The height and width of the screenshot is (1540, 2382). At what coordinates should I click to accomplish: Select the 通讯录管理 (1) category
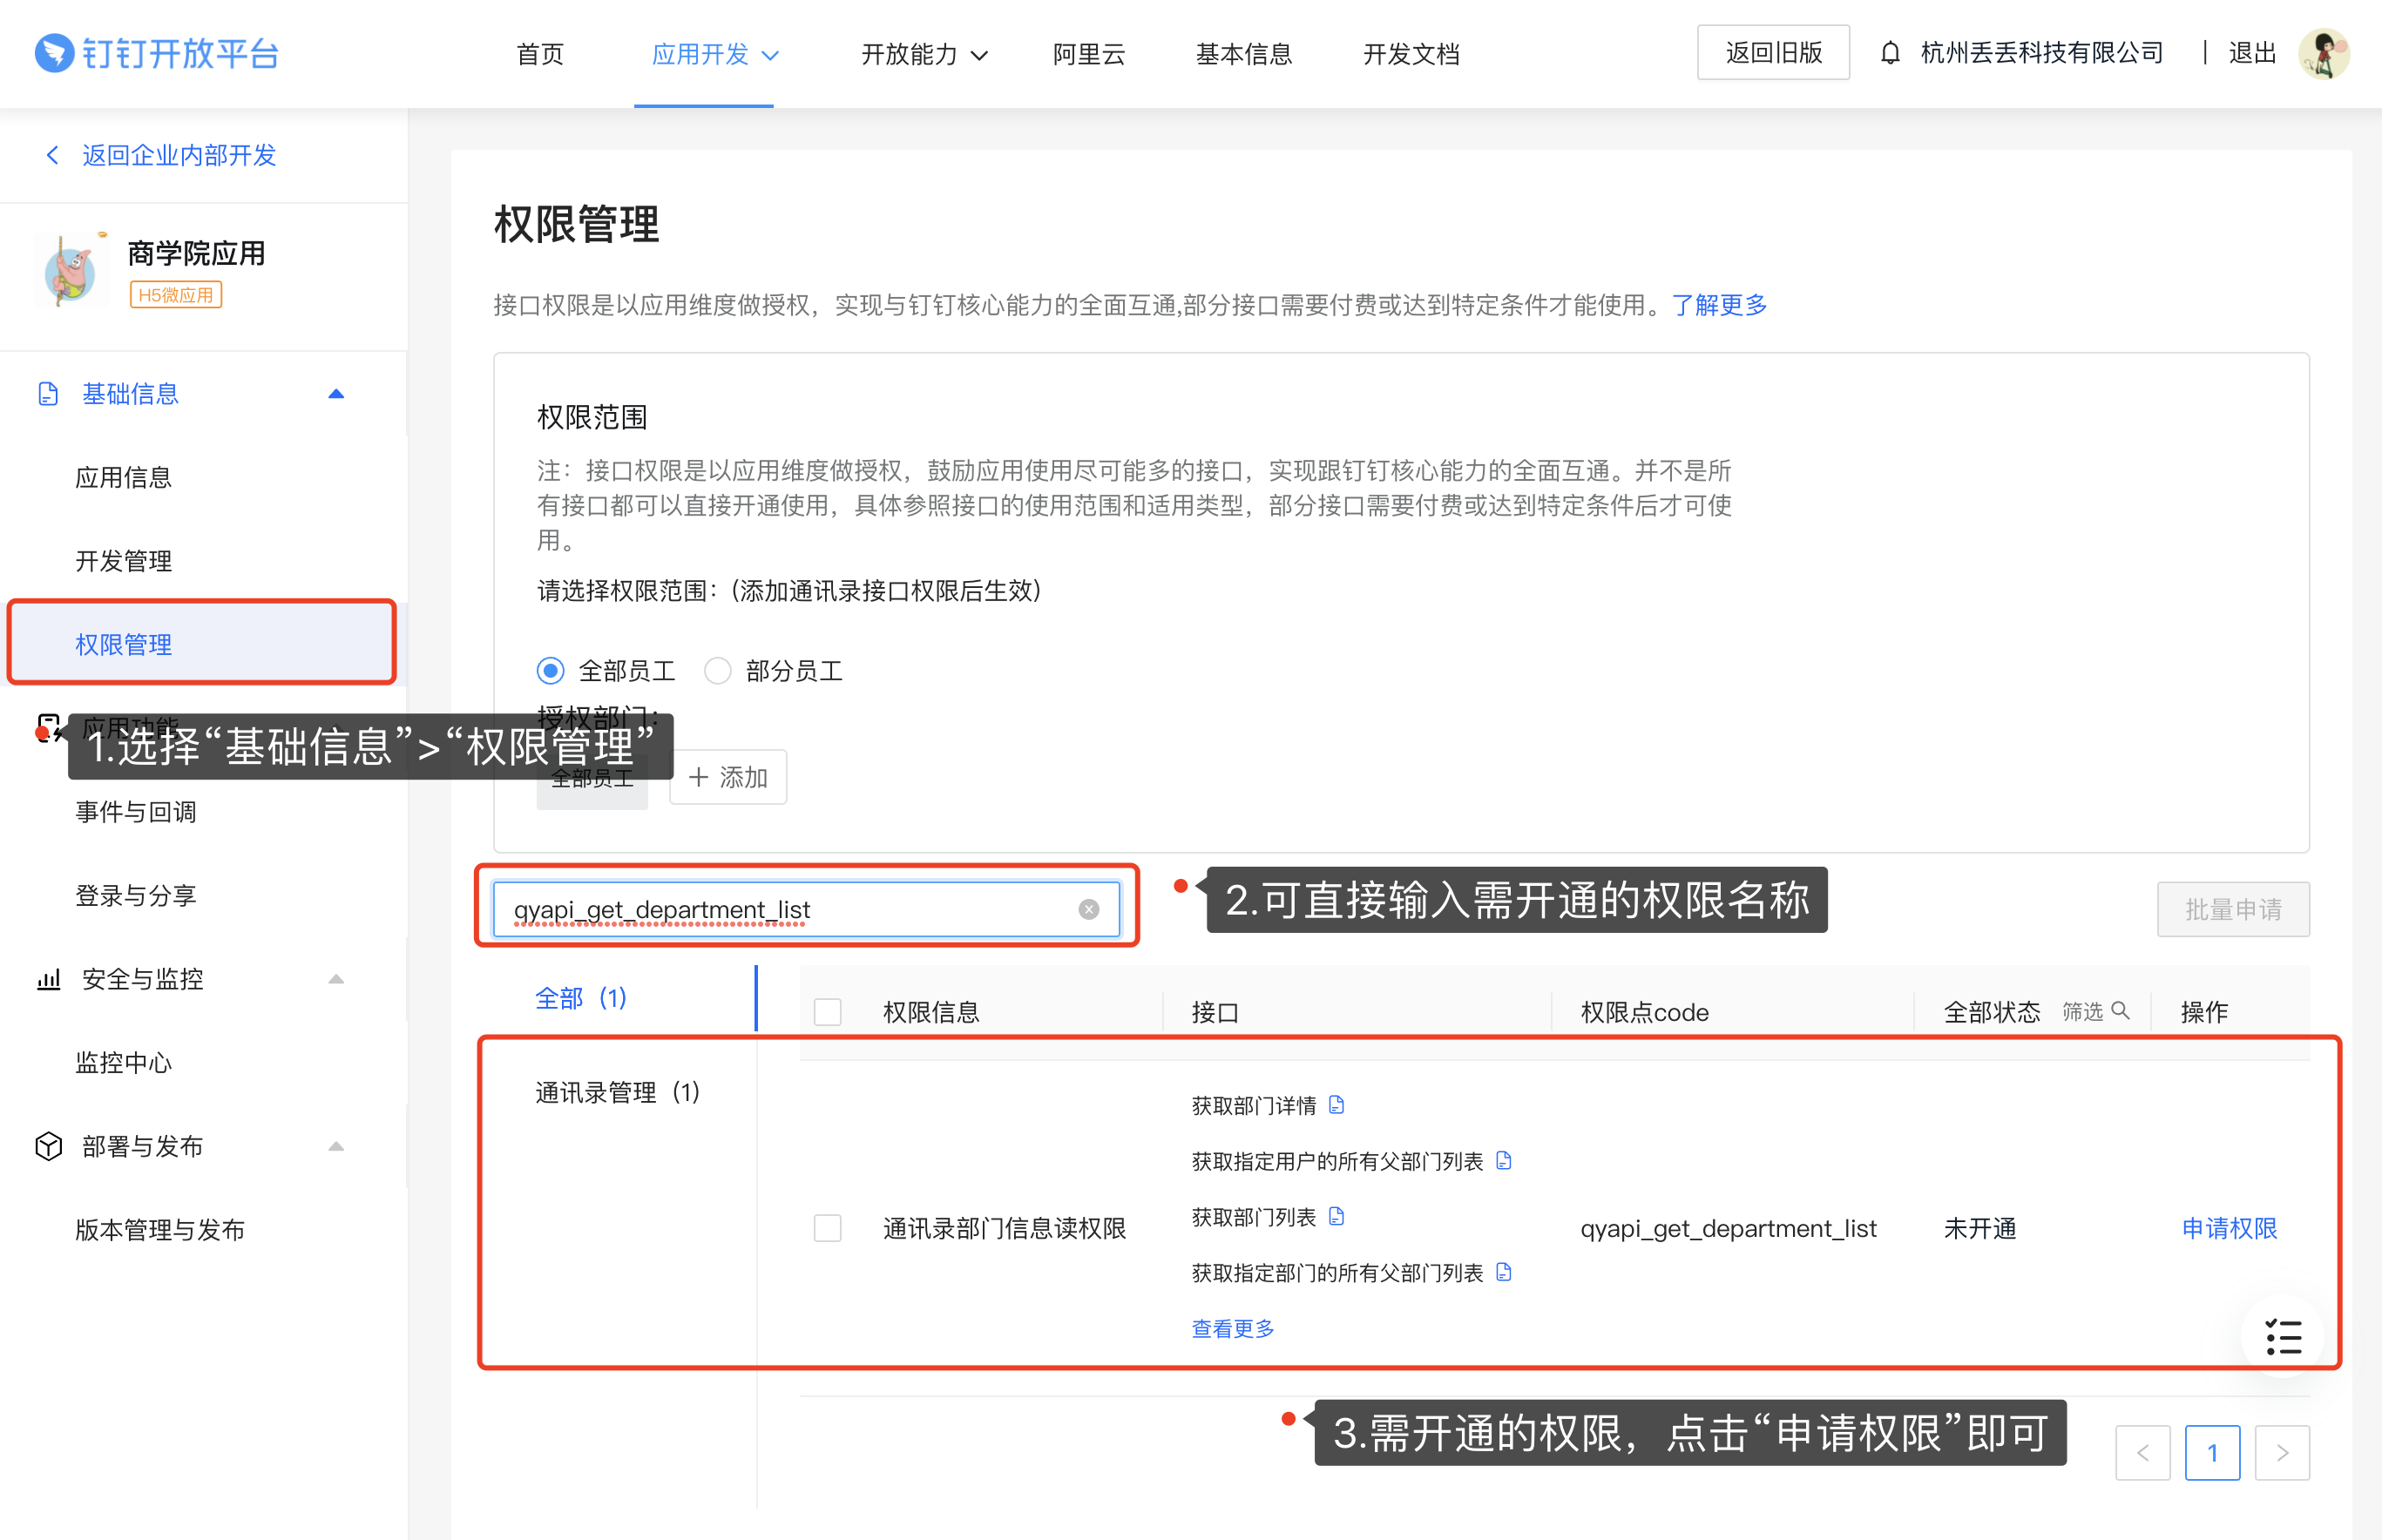(617, 1092)
